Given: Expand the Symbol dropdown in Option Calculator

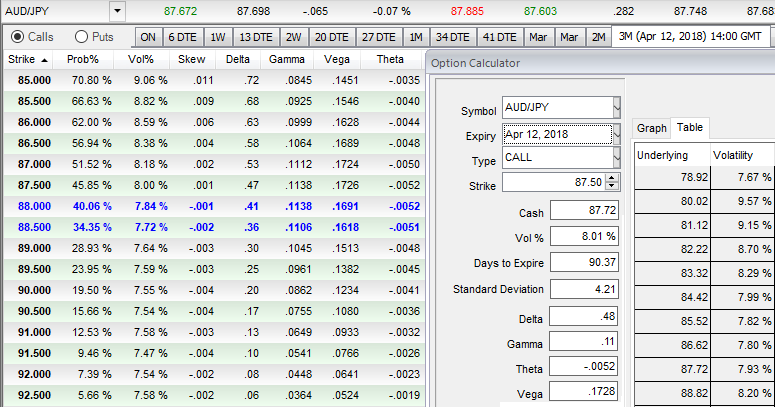Looking at the screenshot, I should (616, 108).
